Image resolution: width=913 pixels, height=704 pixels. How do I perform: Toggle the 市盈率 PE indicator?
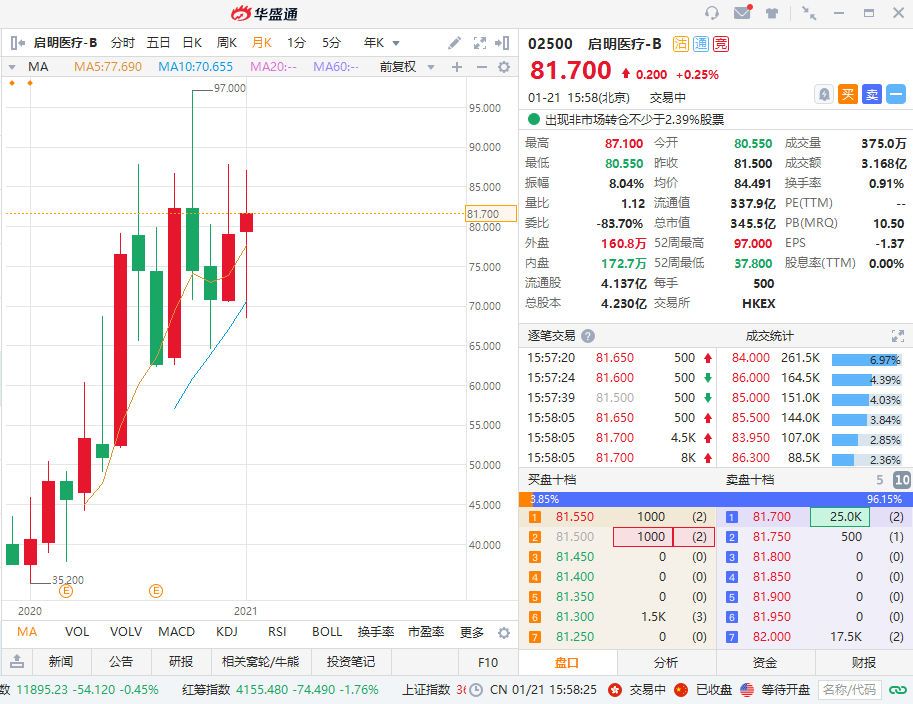(x=426, y=632)
